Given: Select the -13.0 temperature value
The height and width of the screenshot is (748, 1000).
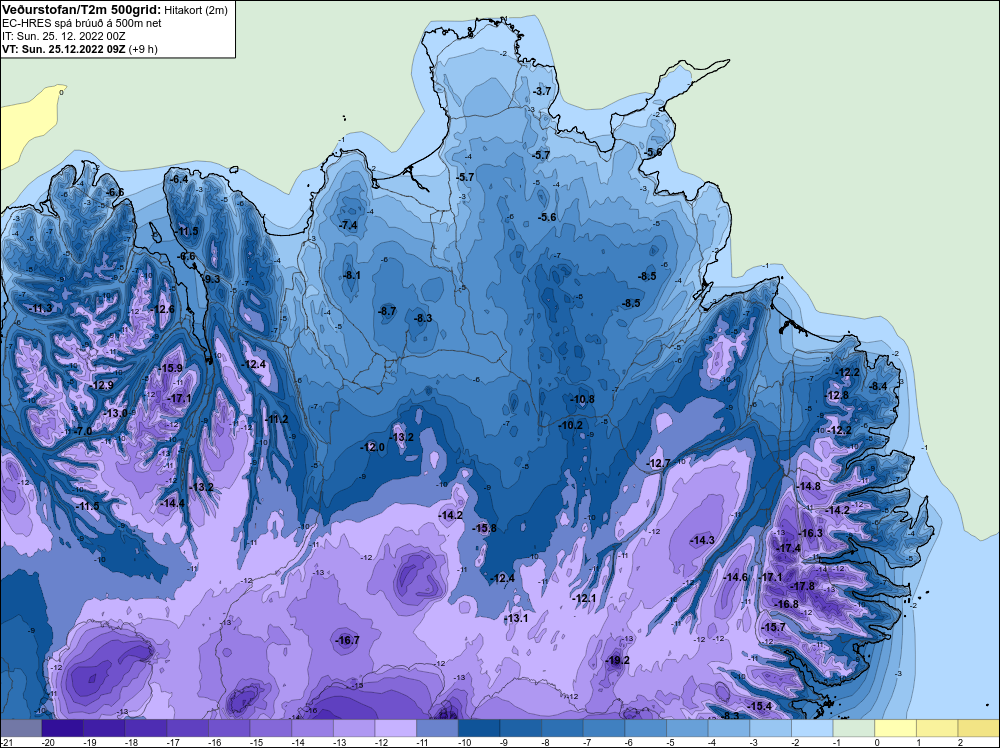Looking at the screenshot, I should (115, 413).
